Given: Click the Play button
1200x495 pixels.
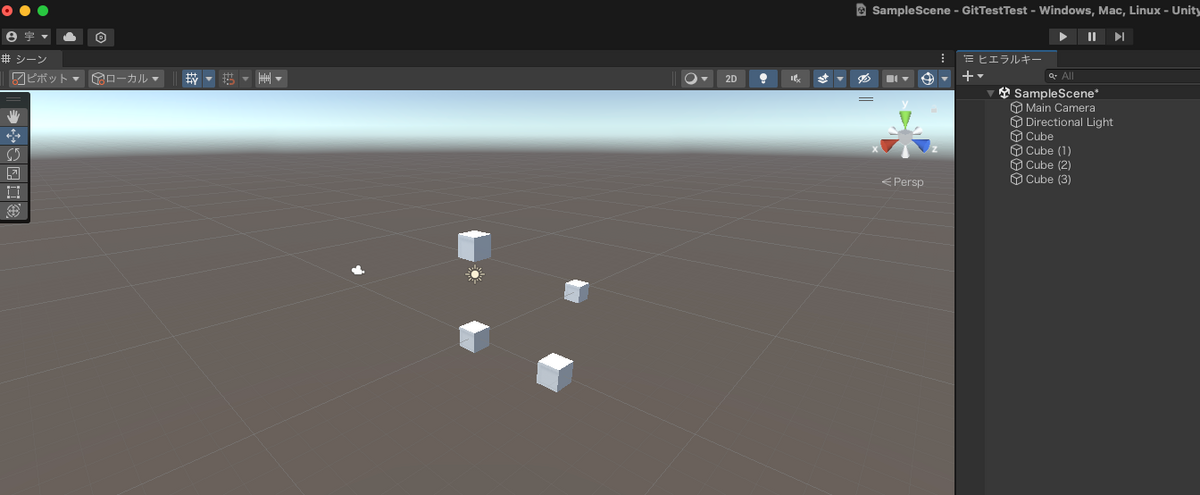Looking at the screenshot, I should click(x=1062, y=37).
